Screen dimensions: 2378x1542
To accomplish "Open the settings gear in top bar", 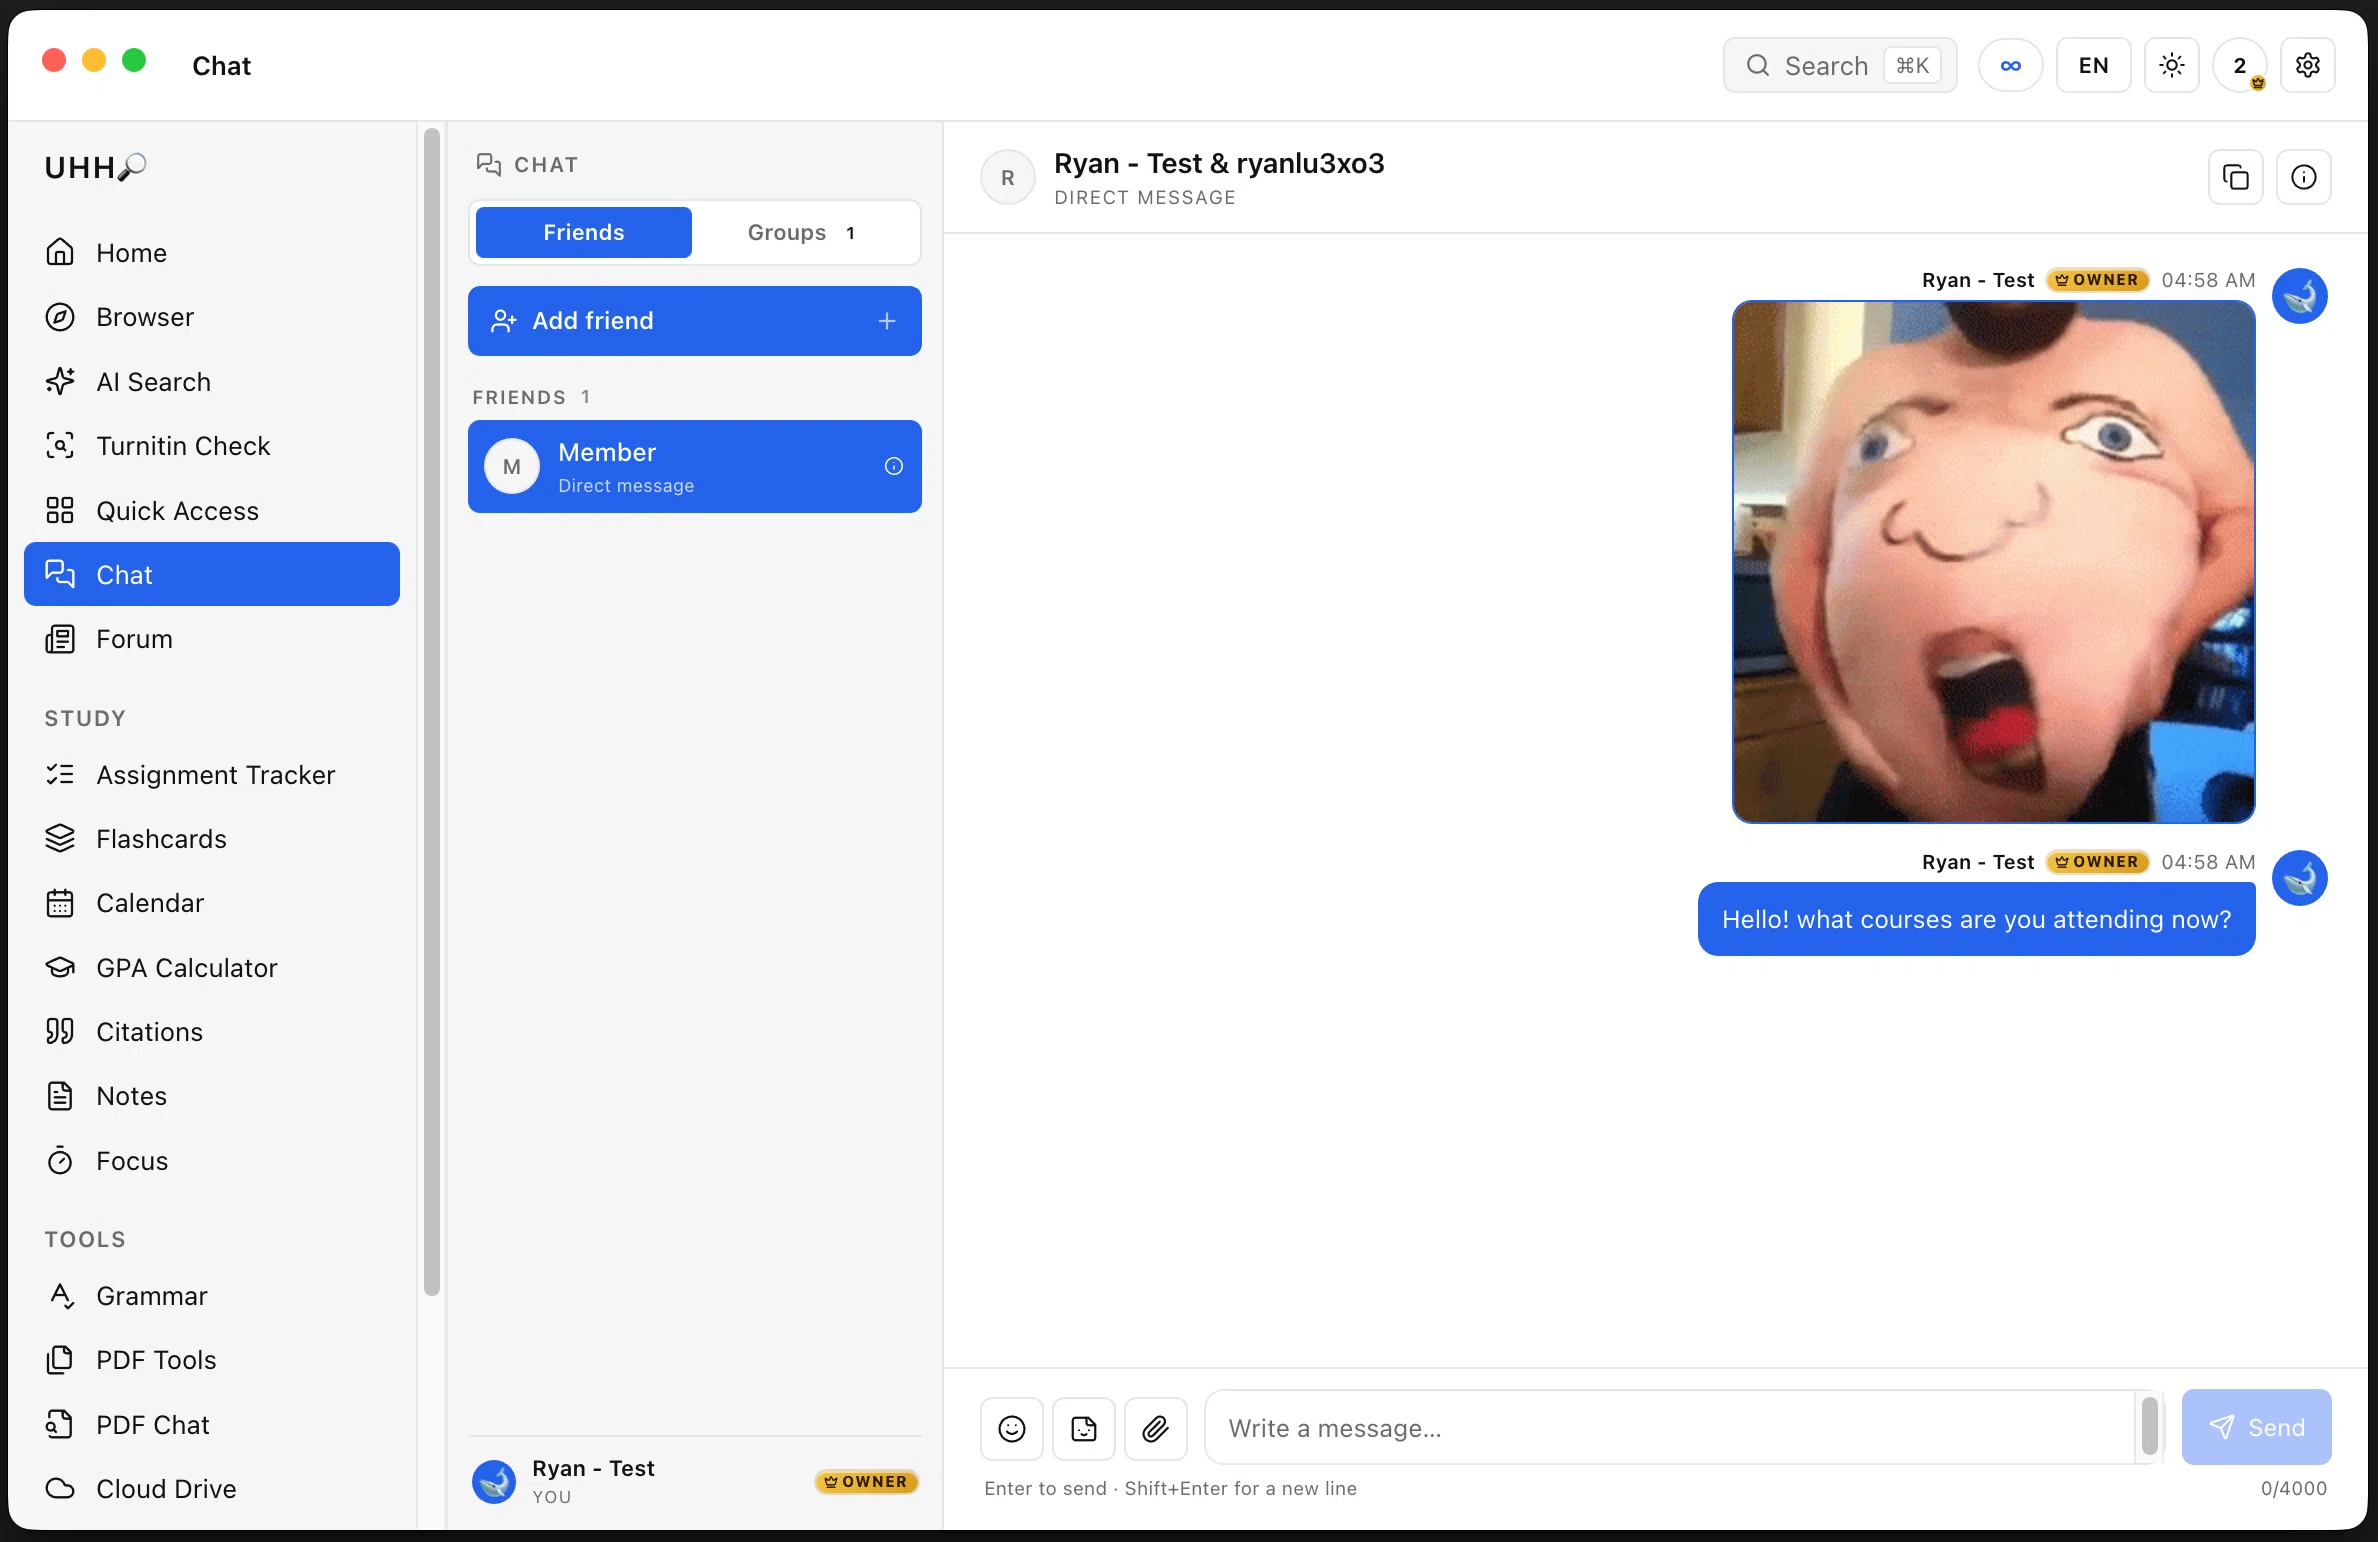I will point(2308,65).
